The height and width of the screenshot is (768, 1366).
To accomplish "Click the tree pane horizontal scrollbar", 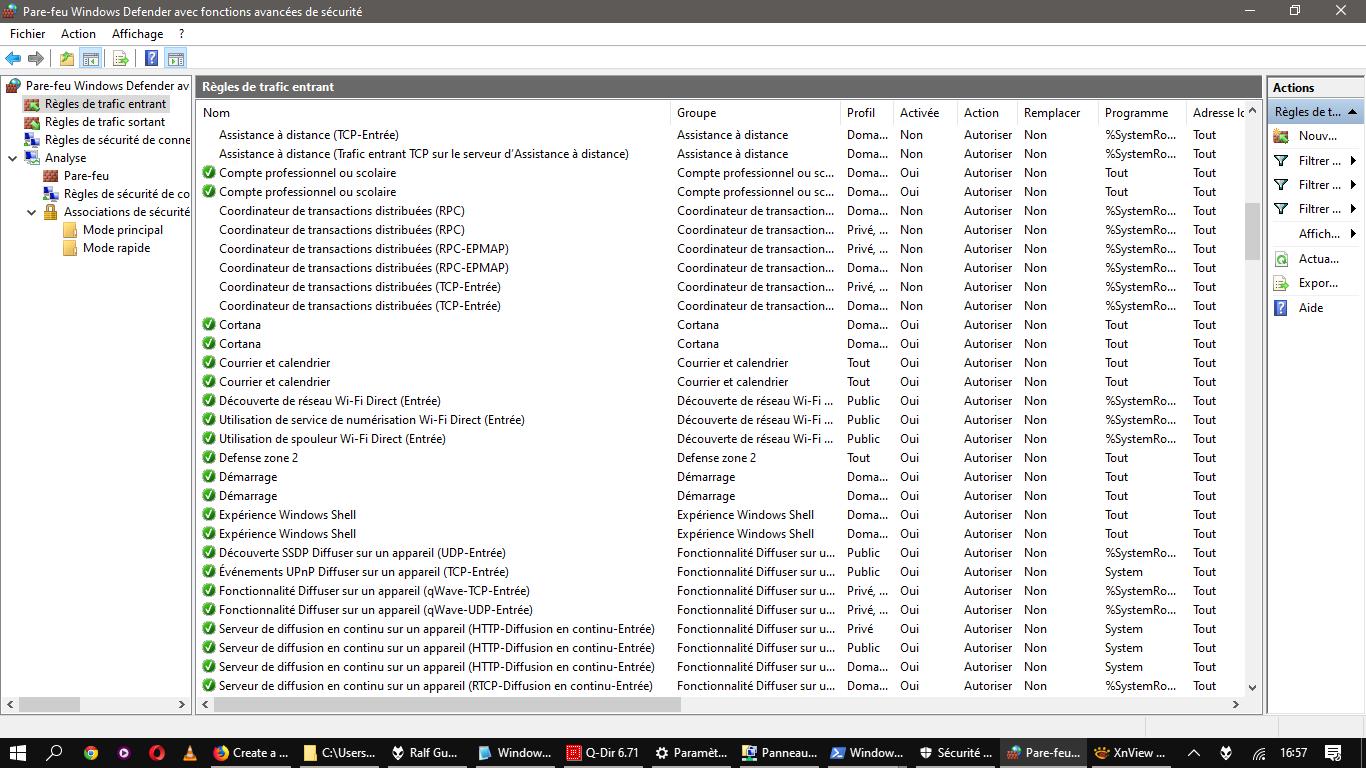I will pyautogui.click(x=47, y=704).
